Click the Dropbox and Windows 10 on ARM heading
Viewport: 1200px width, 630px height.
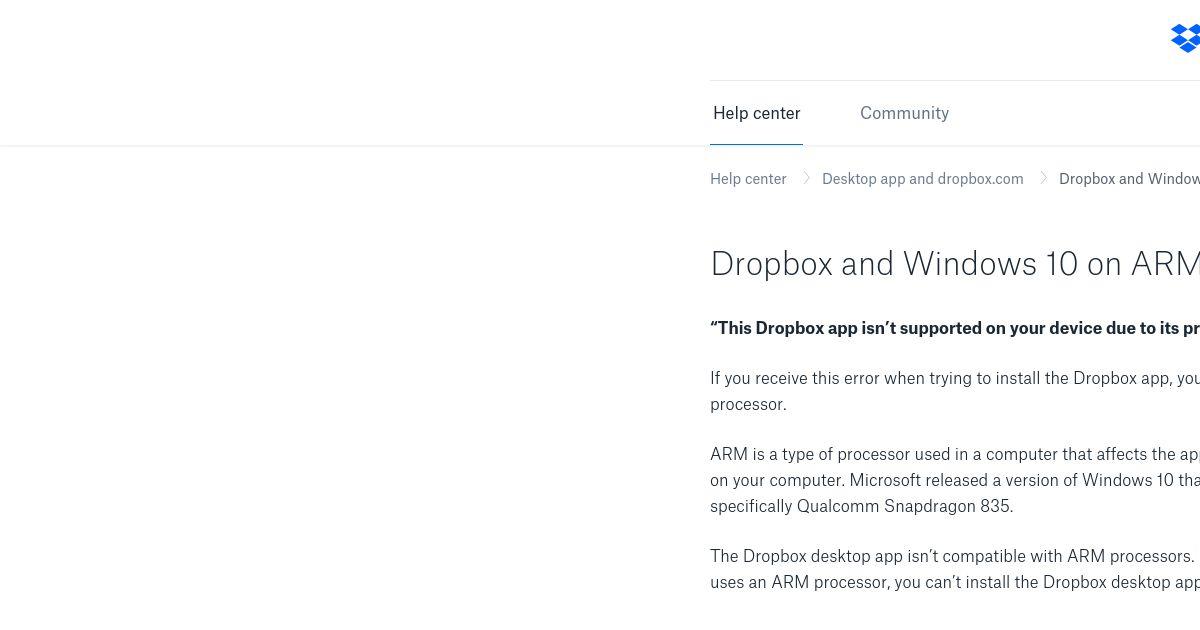pyautogui.click(x=955, y=264)
